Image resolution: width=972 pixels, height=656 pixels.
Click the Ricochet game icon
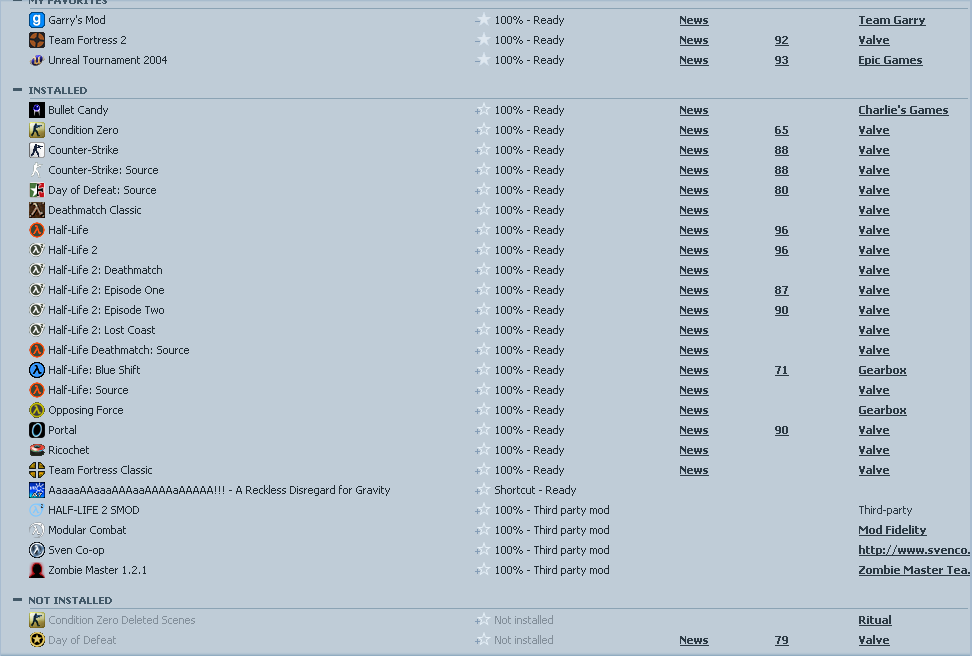37,450
